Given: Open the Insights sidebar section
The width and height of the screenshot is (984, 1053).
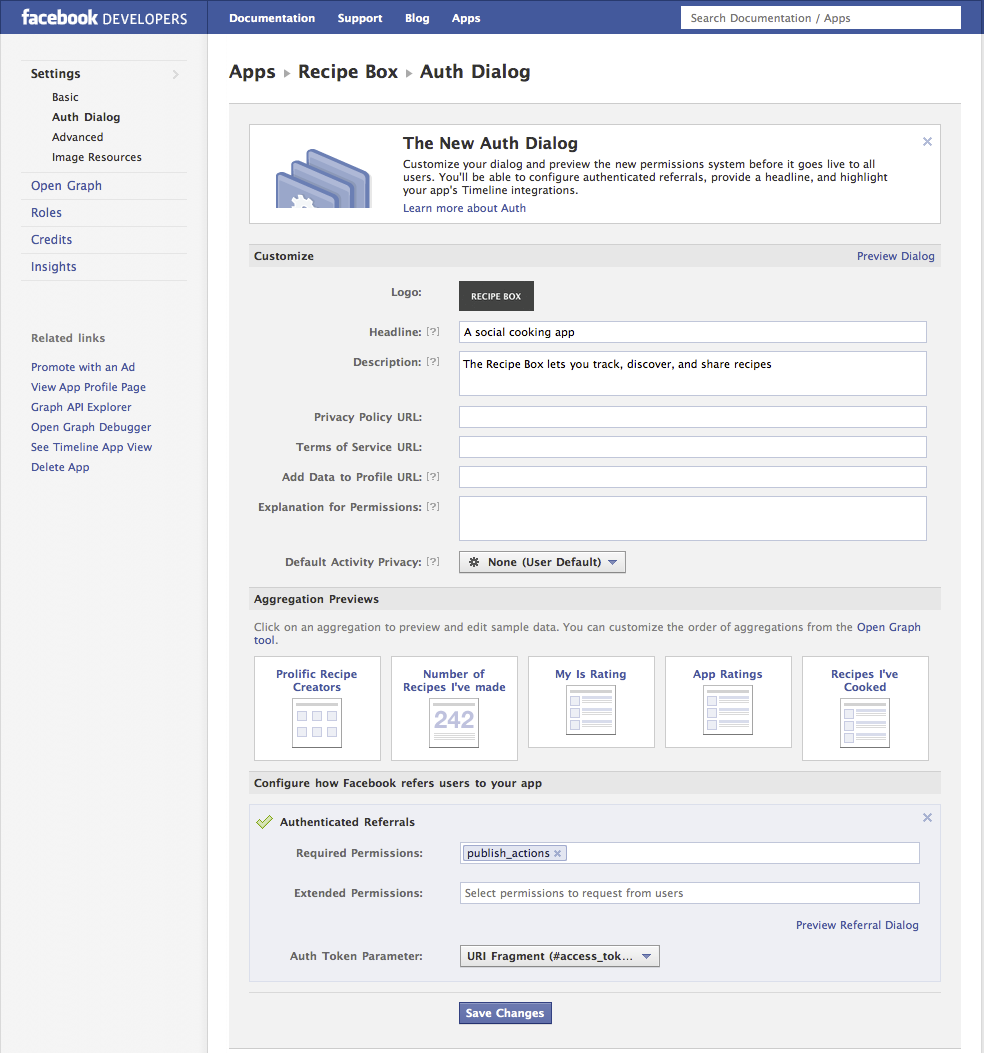Looking at the screenshot, I should click(54, 267).
